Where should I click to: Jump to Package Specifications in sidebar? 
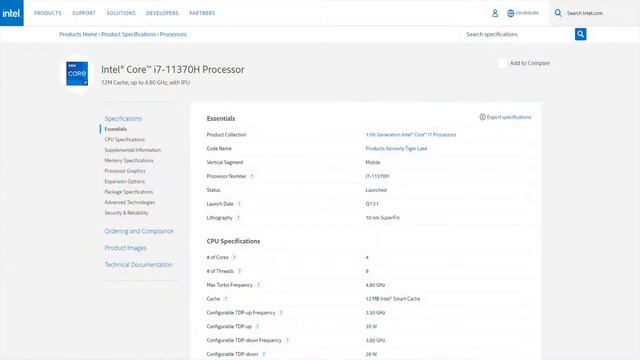point(129,192)
